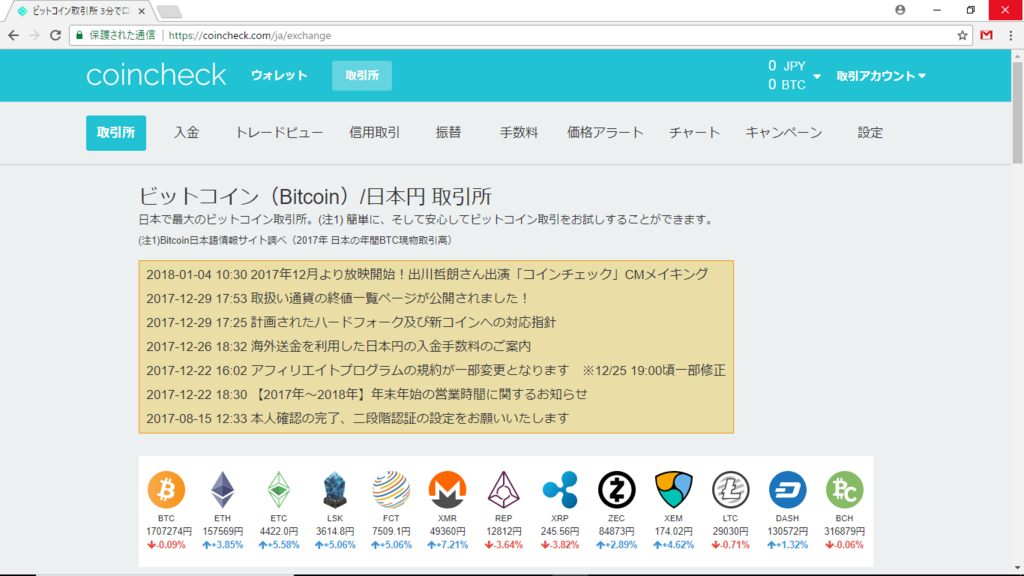This screenshot has height=576, width=1024.
Task: Open 2017-12-22 18:30 年末年始 営業時間 news
Action: click(367, 394)
